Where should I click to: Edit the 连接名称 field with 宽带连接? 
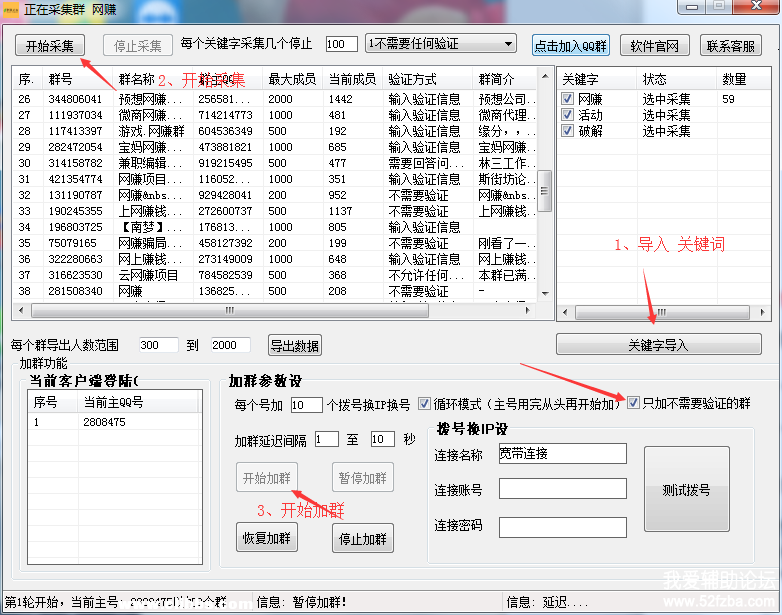tap(563, 453)
